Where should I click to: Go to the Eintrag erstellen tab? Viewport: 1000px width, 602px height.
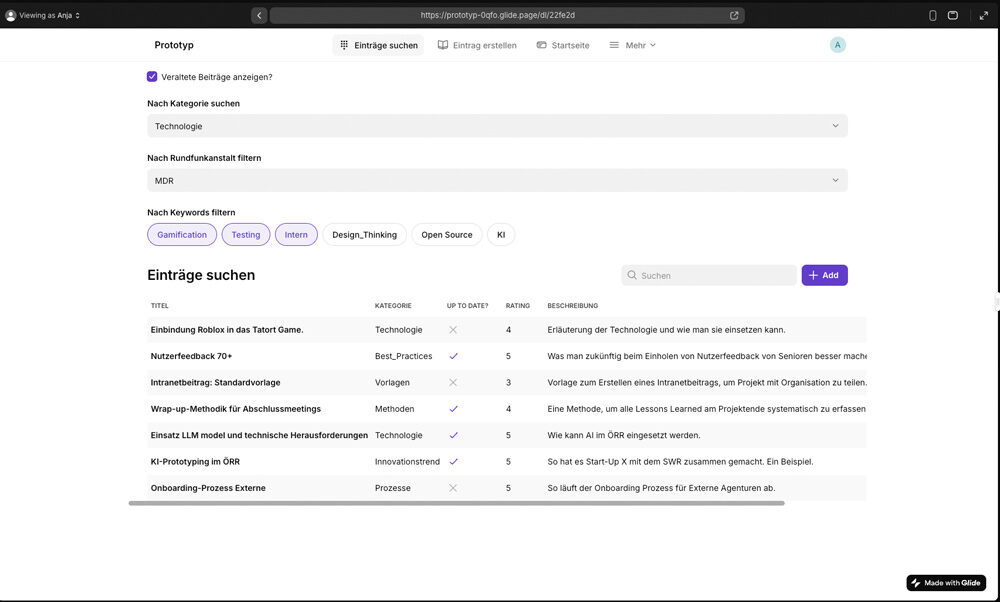[477, 45]
